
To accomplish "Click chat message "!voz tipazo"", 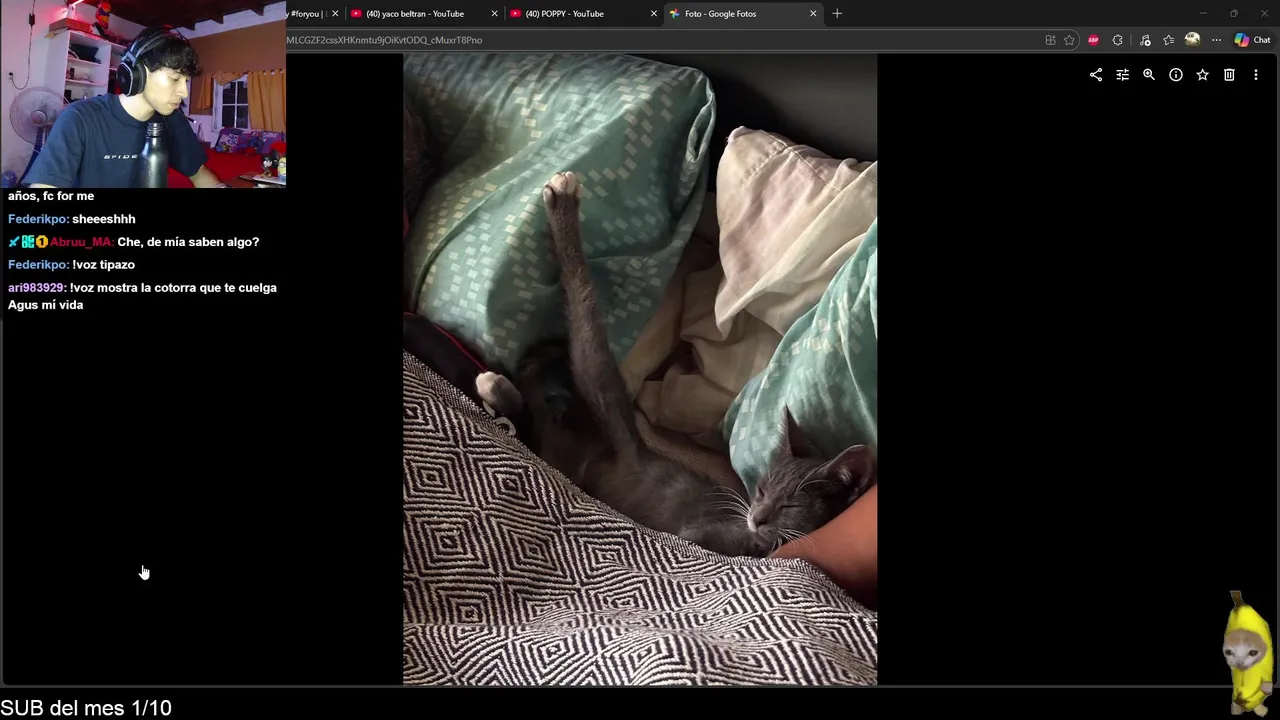I will click(103, 265).
